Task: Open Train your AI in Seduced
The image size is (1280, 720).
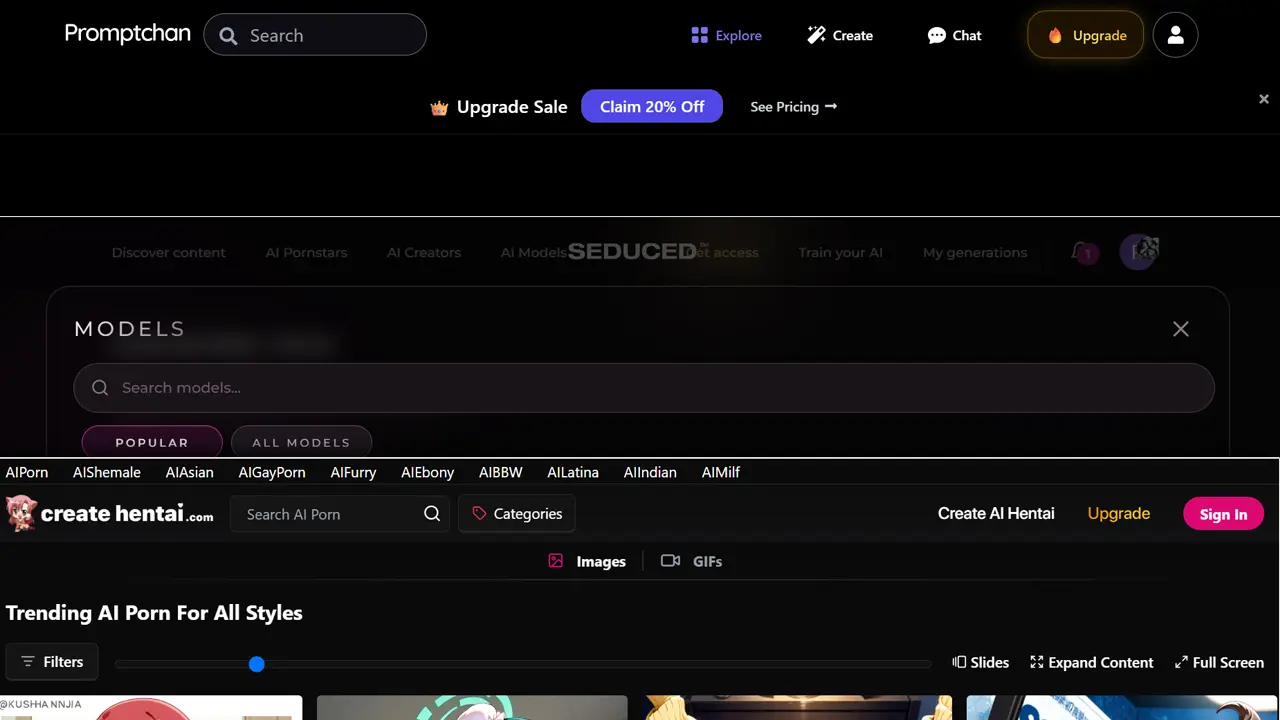Action: [x=840, y=252]
